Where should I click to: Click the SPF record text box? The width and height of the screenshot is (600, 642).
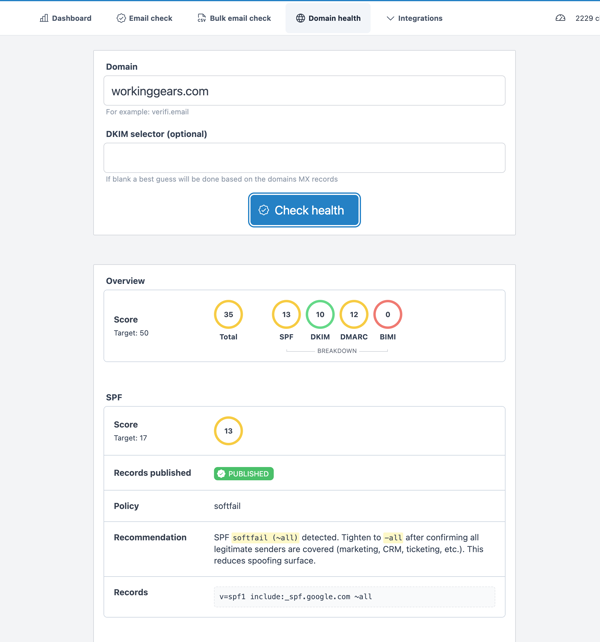coord(354,597)
